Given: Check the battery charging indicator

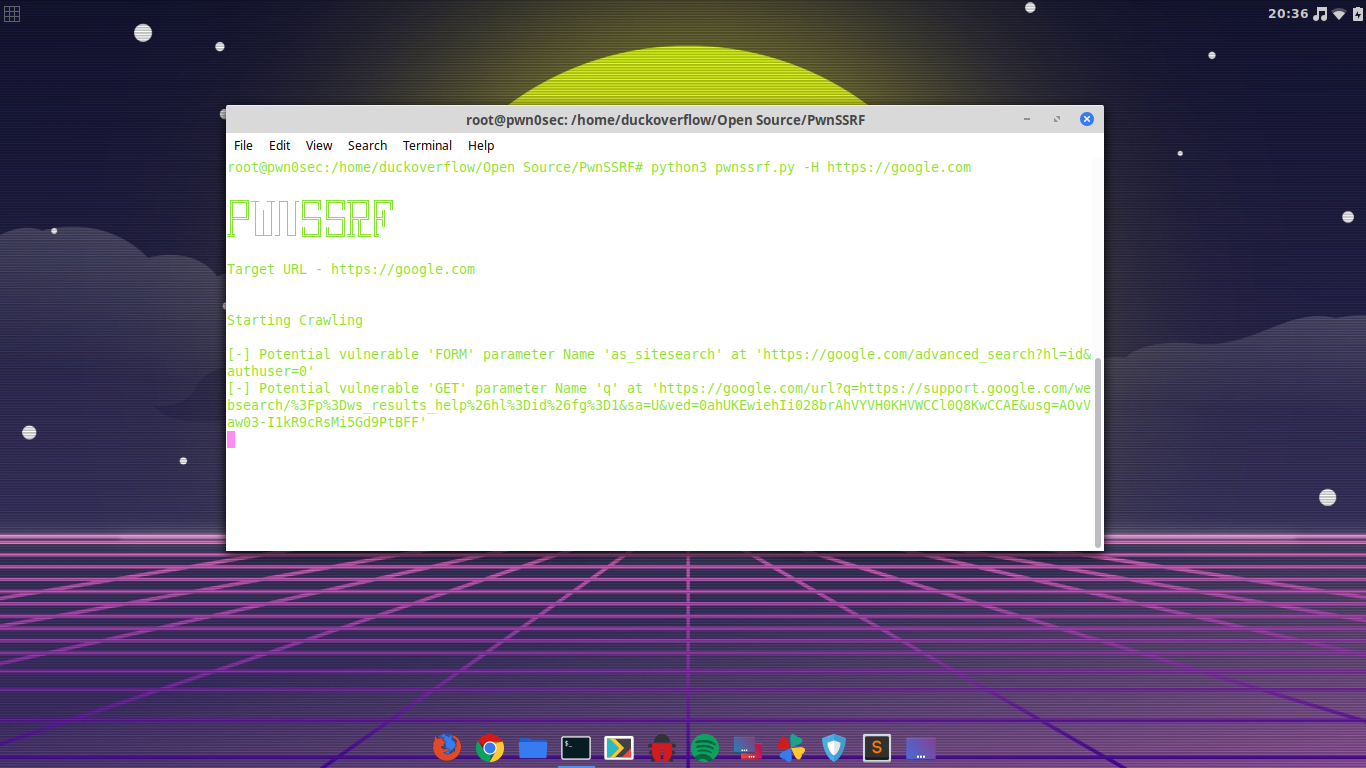Looking at the screenshot, I should [x=1356, y=14].
